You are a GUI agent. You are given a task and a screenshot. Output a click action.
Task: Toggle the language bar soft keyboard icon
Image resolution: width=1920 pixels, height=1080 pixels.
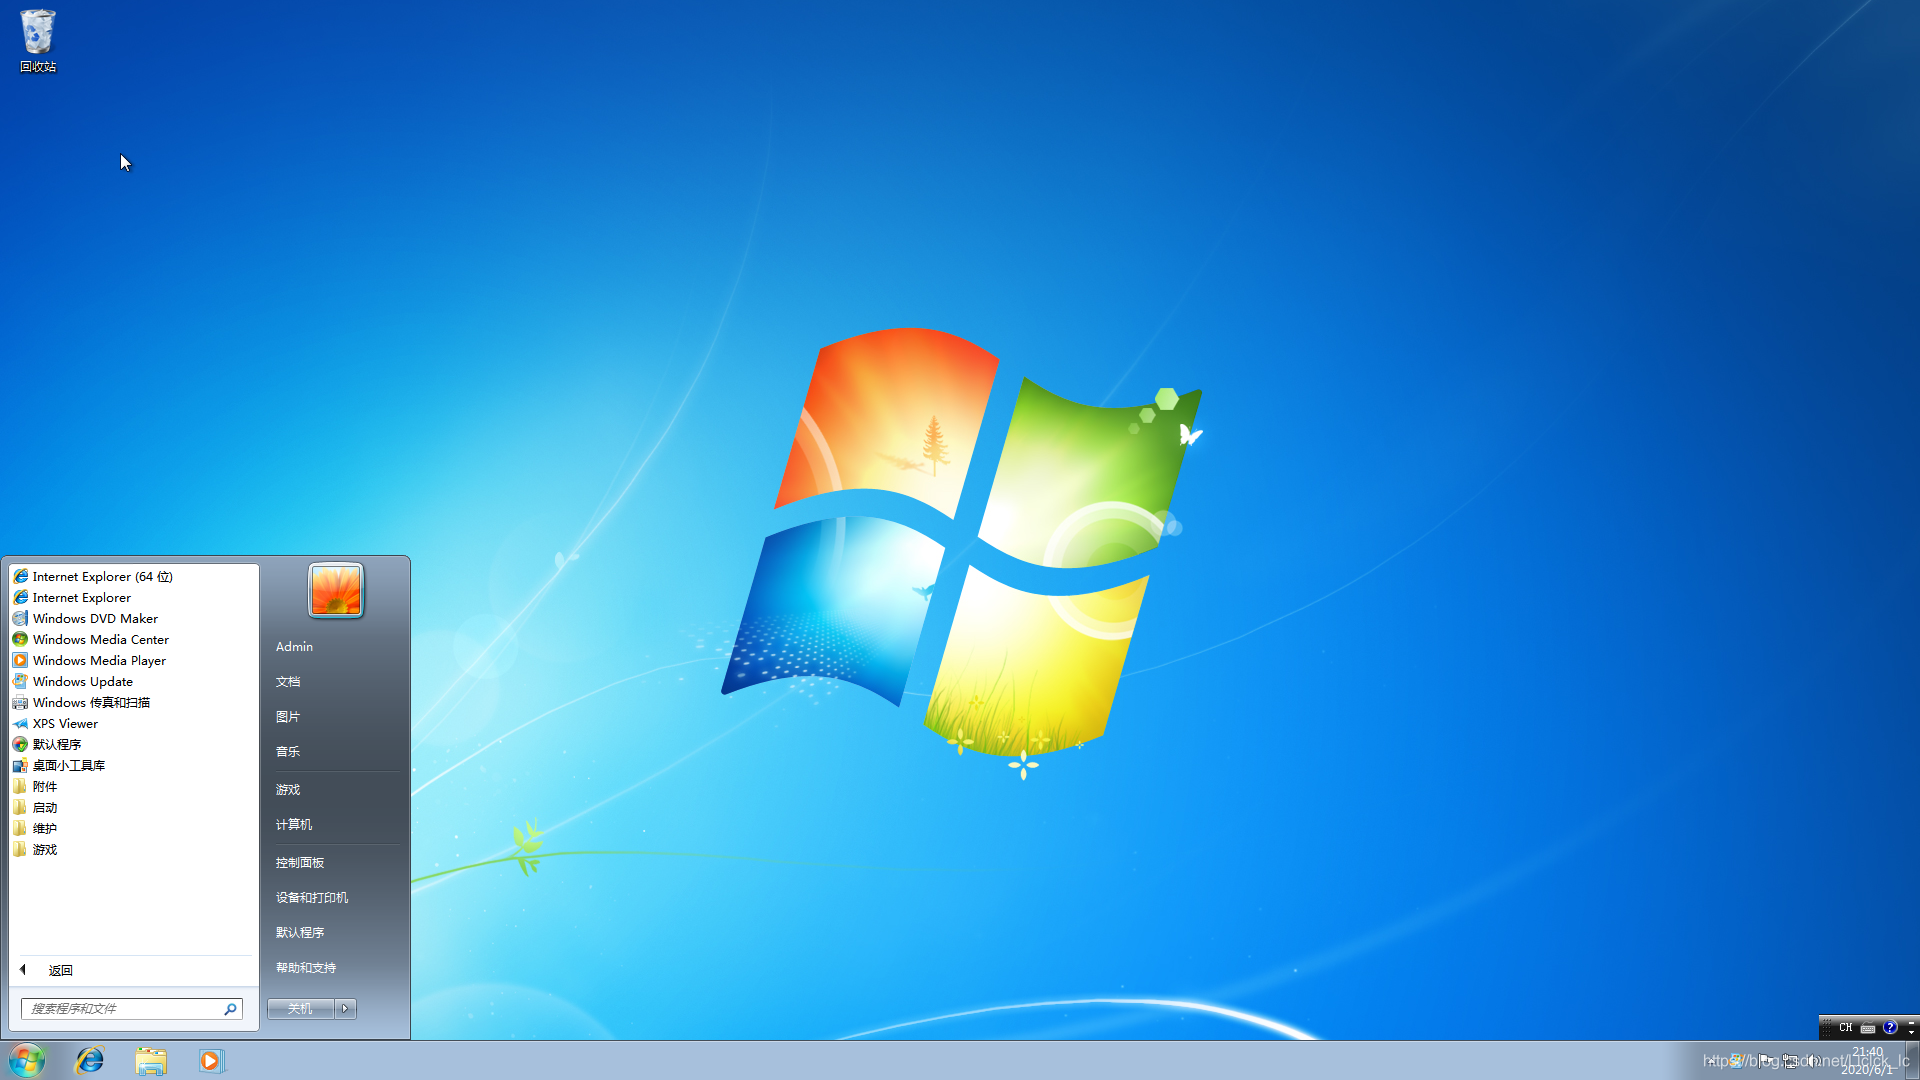(1868, 1028)
